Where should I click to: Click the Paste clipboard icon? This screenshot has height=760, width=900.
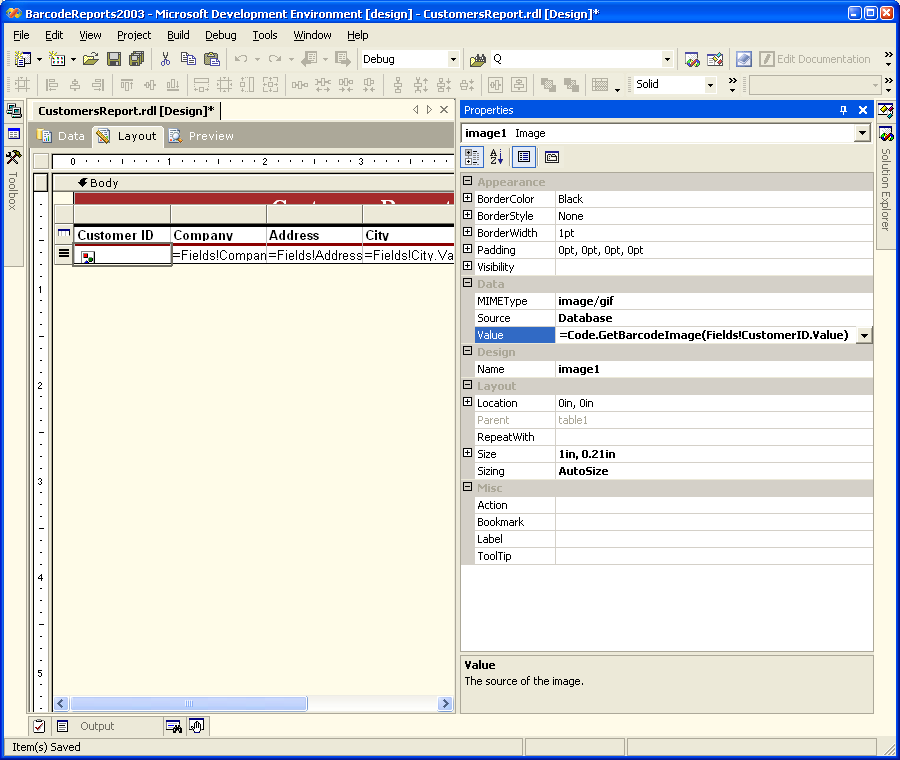(x=211, y=59)
